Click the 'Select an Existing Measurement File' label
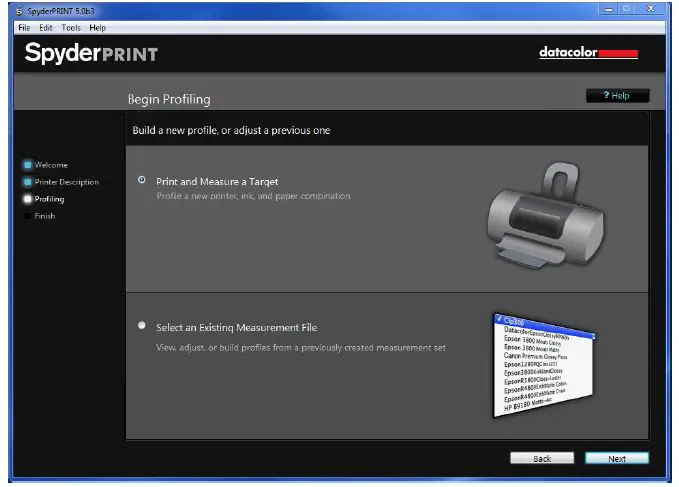Viewport: 679px width, 487px height. point(236,328)
